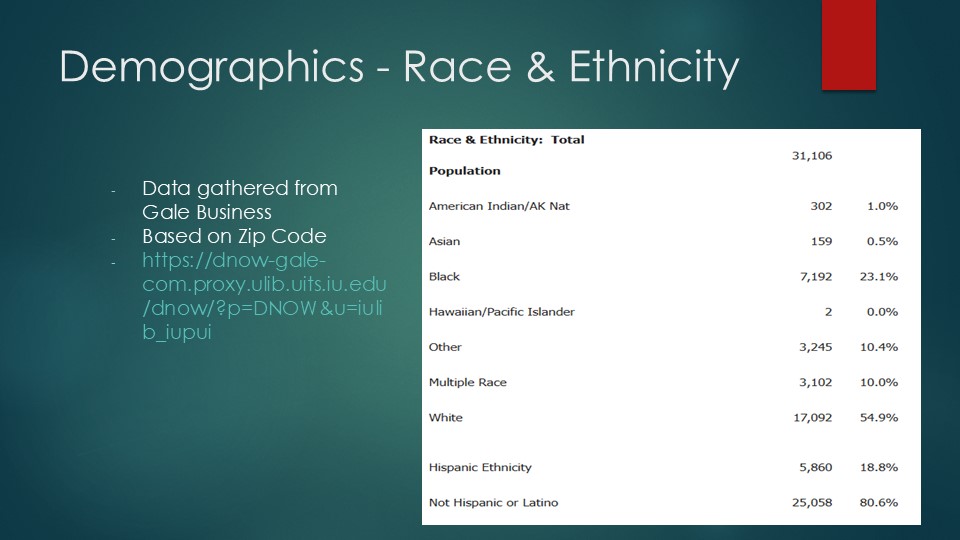Select the Hispanic Ethnicity row label
Viewport: 960px width, 540px height.
coord(480,467)
